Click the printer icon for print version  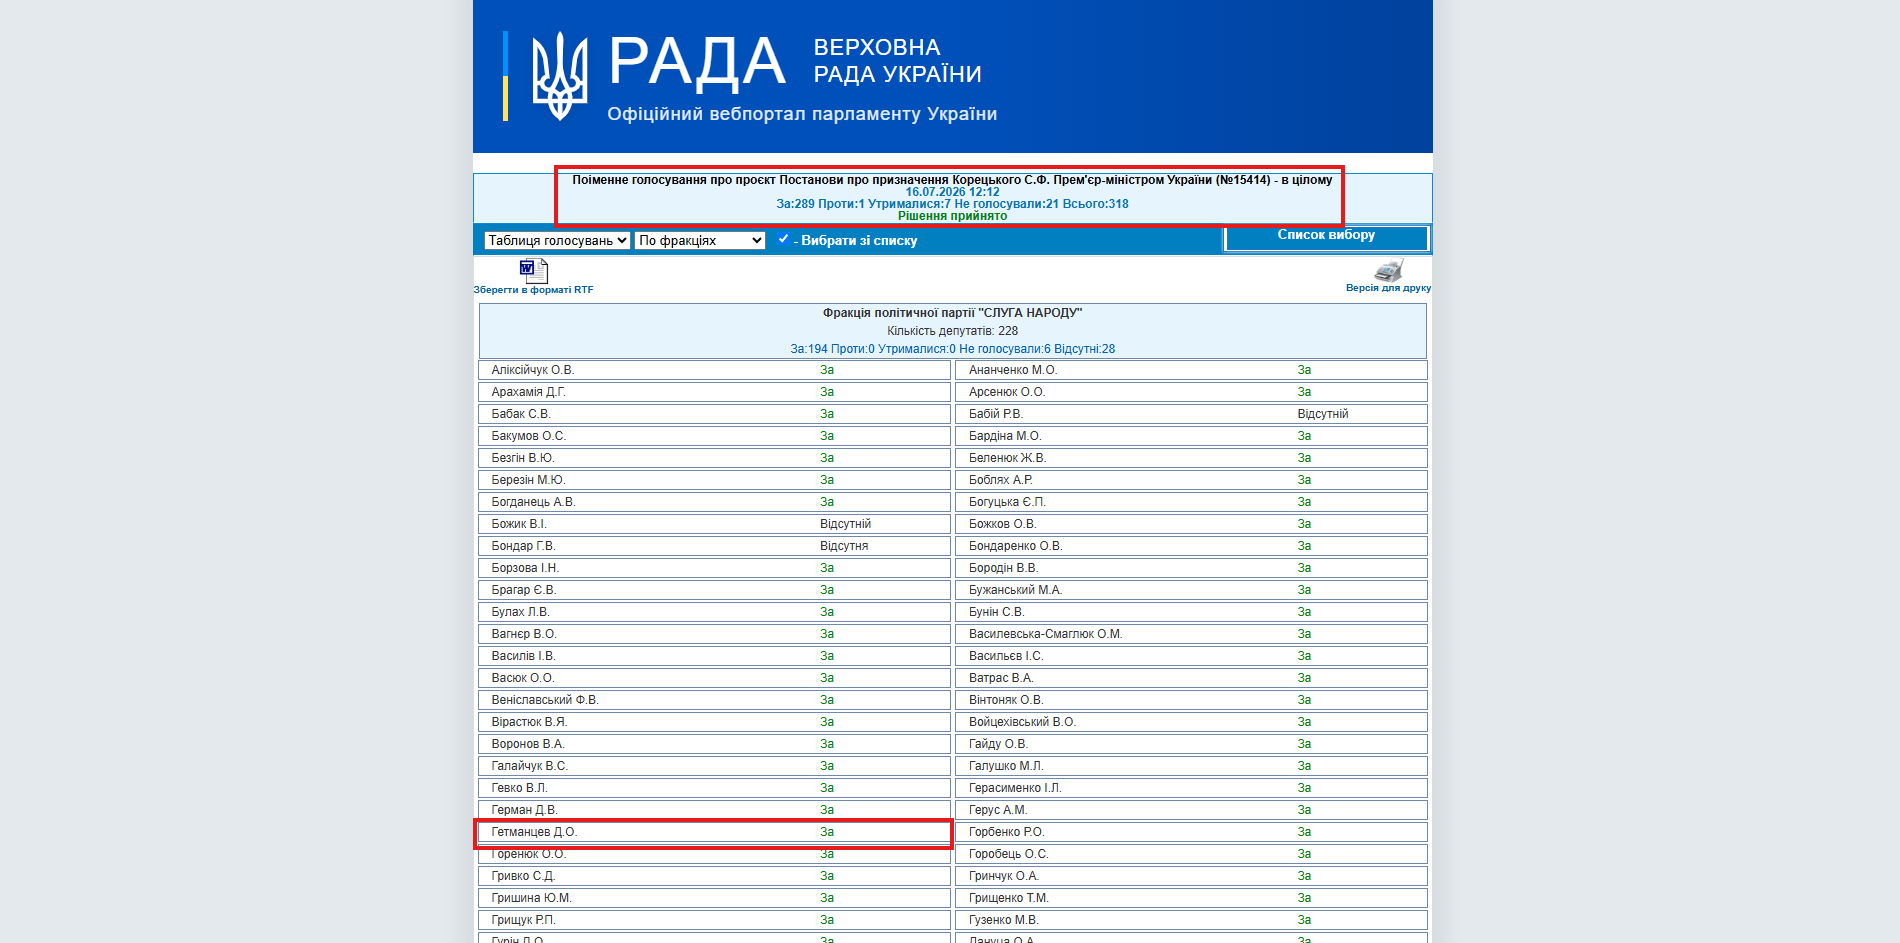click(x=1388, y=270)
